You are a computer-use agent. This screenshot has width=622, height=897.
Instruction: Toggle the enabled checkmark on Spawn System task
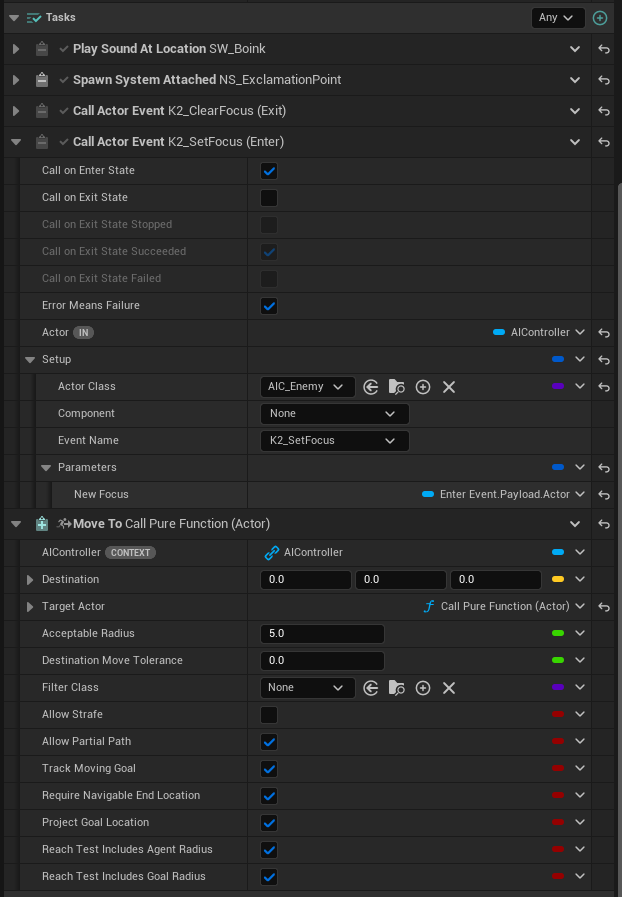[x=64, y=80]
